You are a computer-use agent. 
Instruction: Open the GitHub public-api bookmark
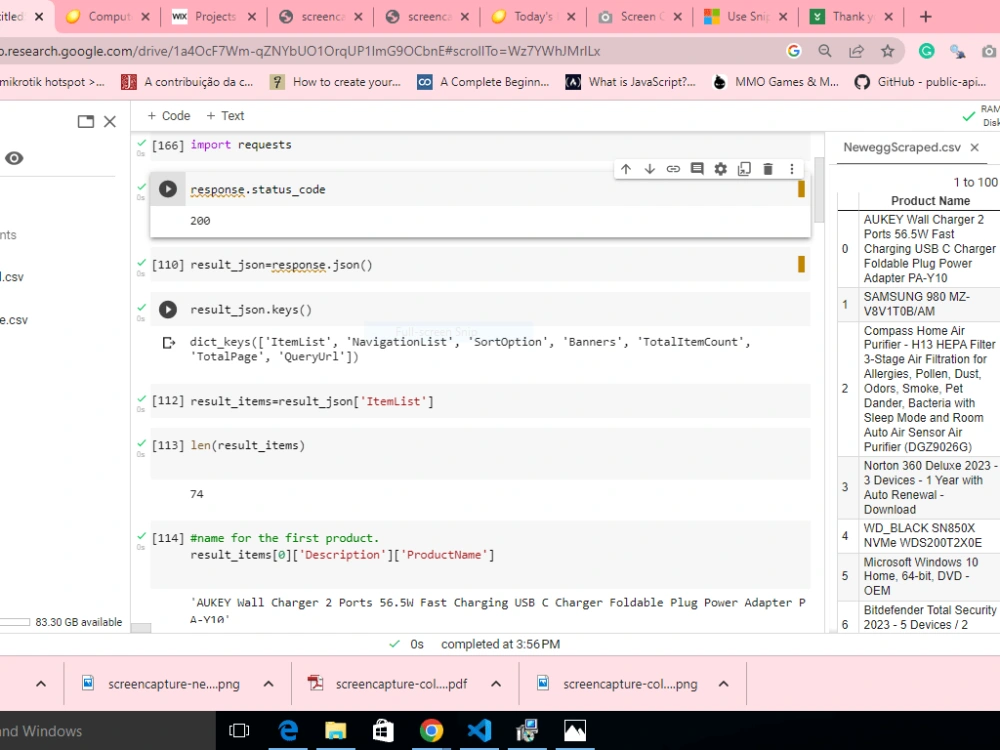920,82
